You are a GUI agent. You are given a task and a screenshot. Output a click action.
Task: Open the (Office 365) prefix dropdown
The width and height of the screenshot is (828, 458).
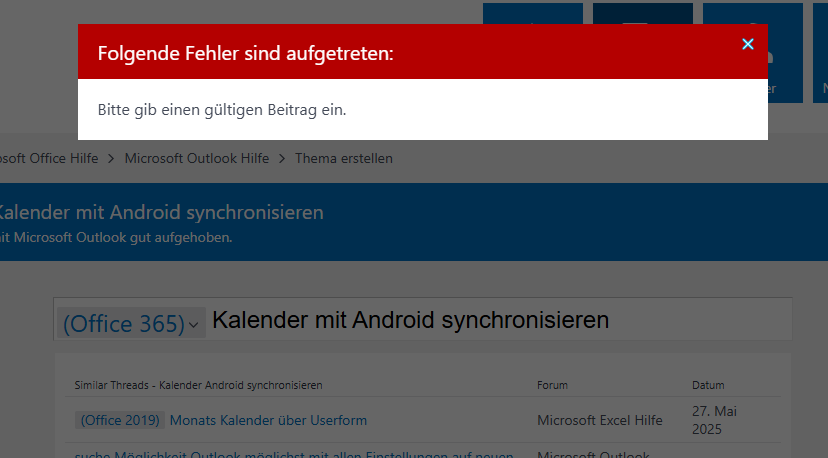131,323
